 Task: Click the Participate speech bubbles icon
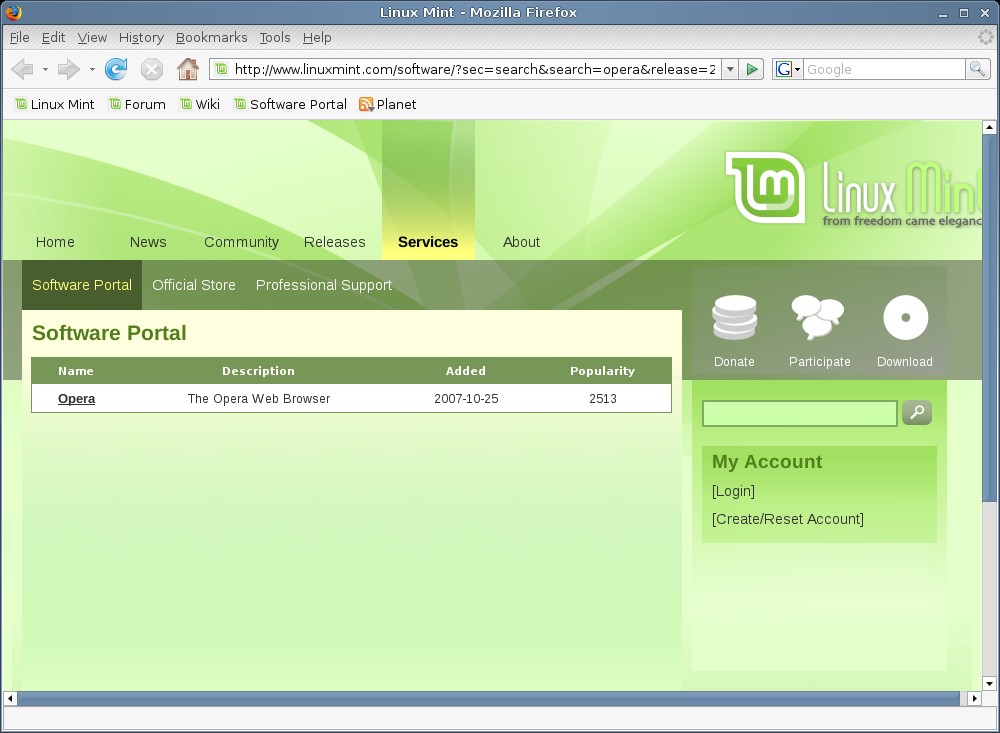[x=818, y=317]
